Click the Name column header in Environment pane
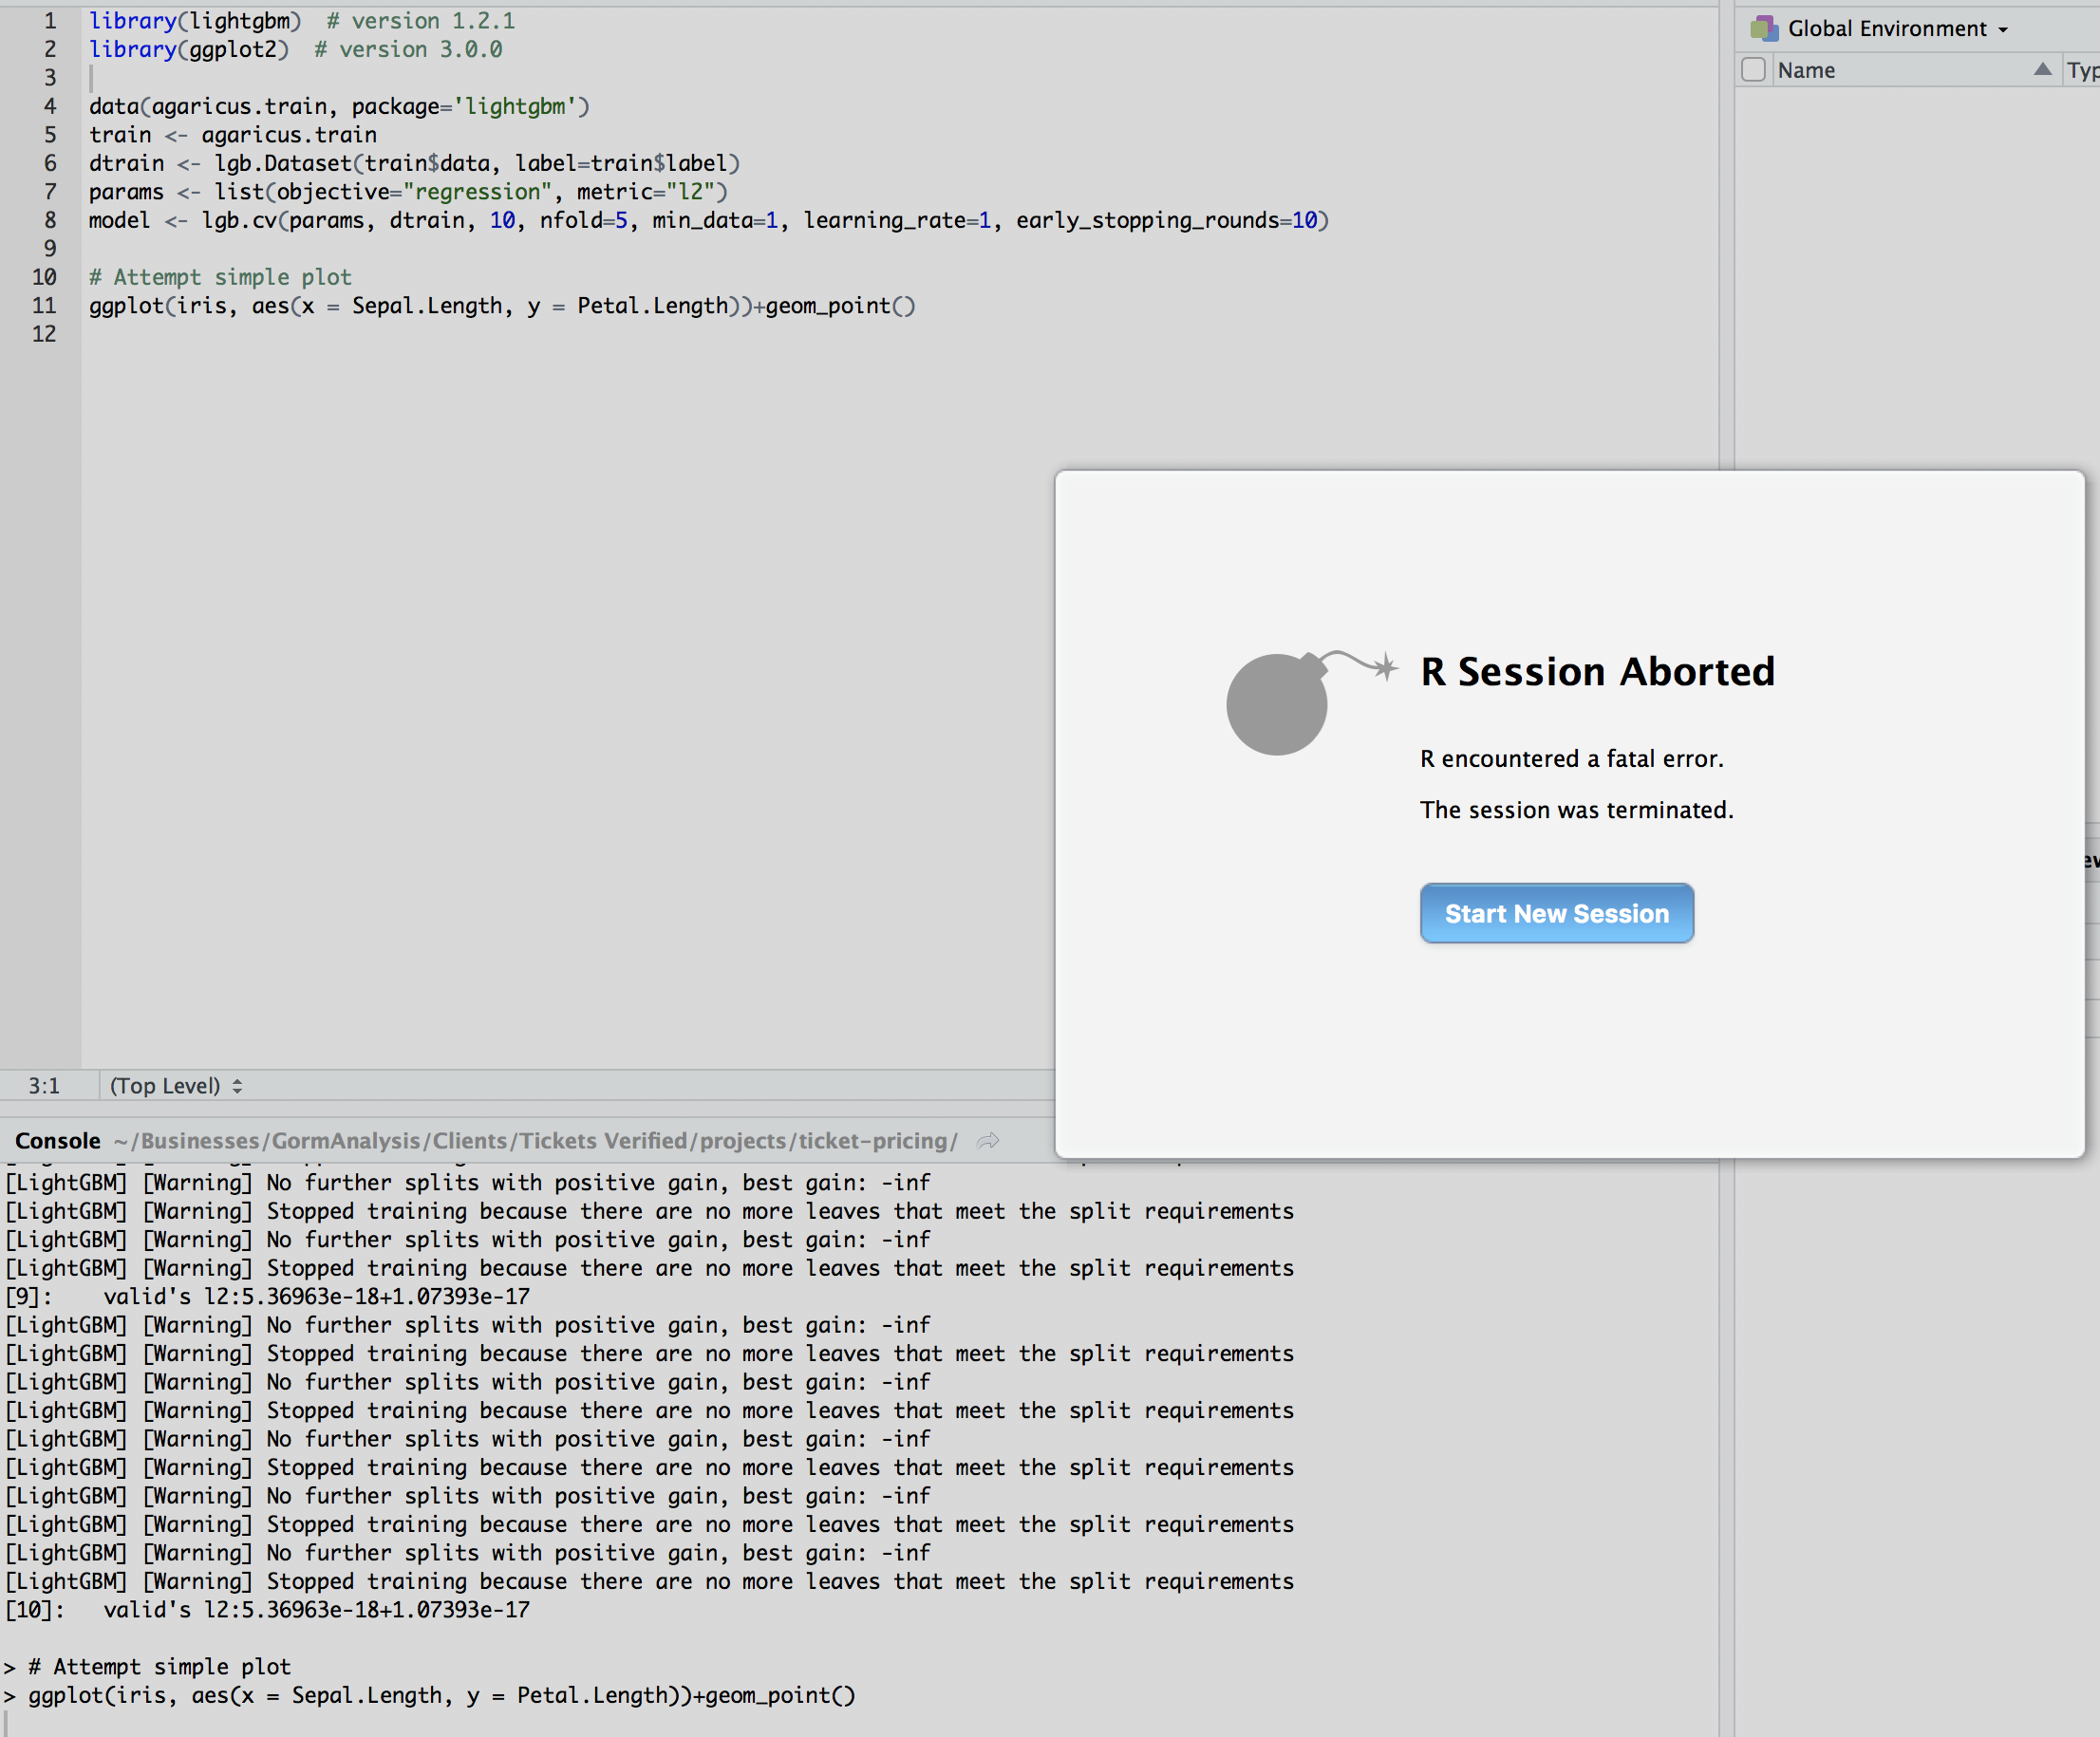Viewport: 2100px width, 1737px height. click(1806, 70)
